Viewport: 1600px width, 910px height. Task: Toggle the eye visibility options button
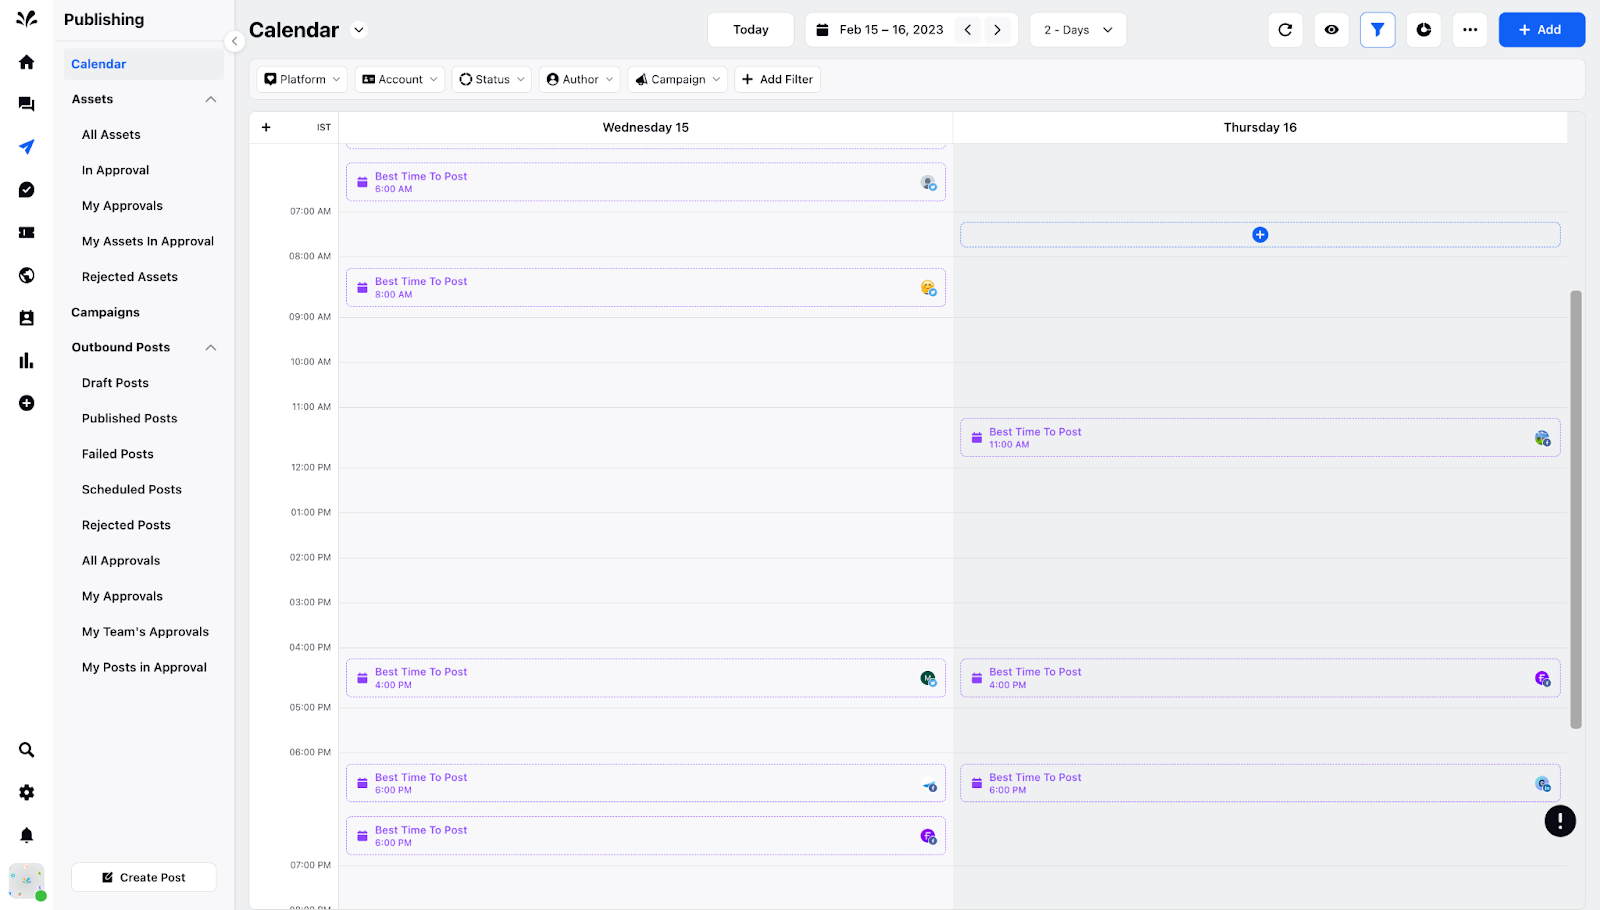click(x=1331, y=30)
